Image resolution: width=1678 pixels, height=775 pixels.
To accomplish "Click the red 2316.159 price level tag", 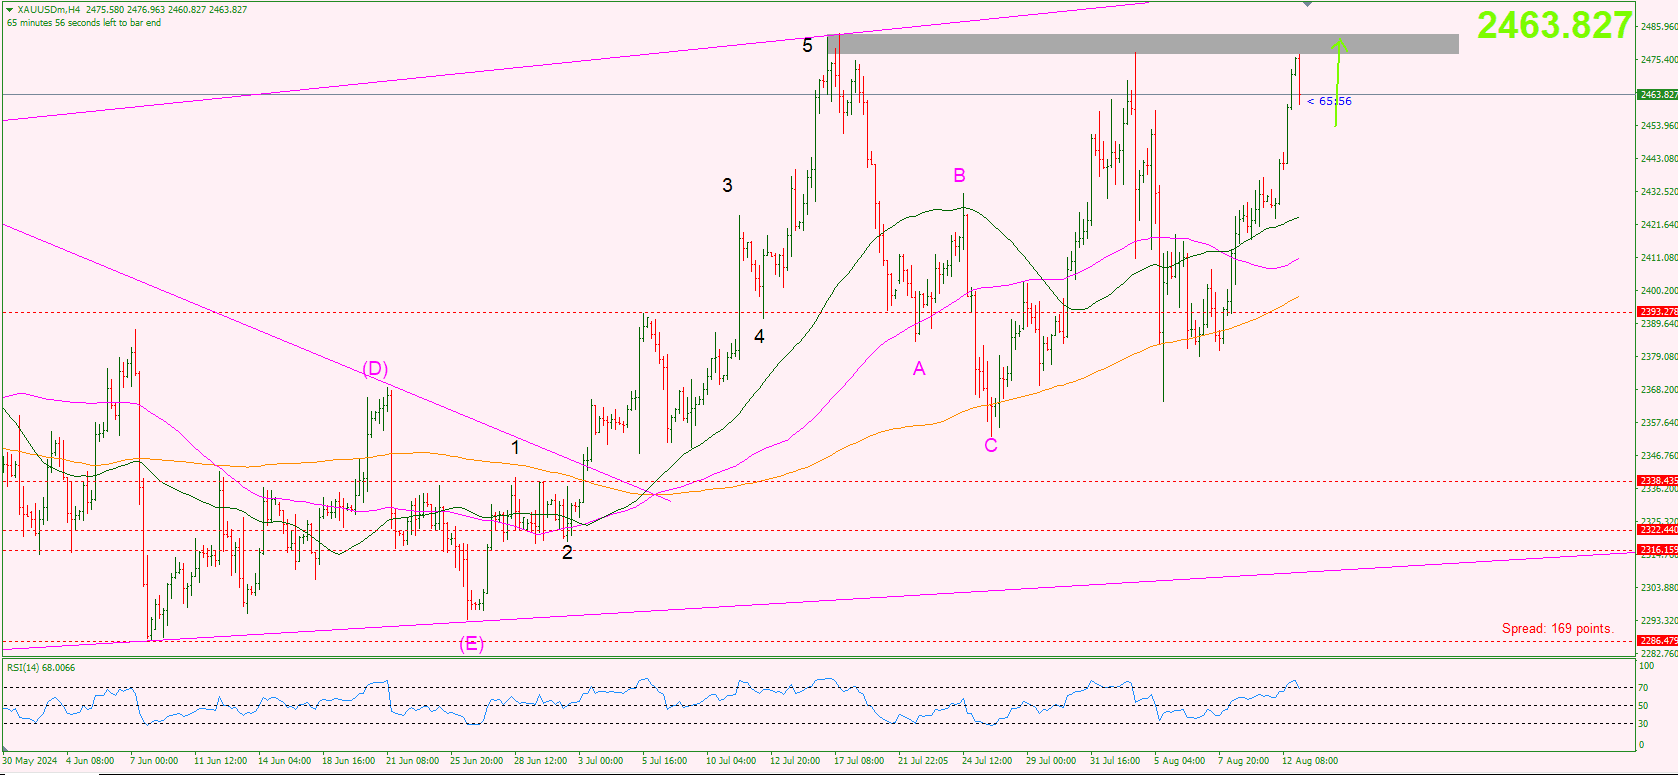I will pyautogui.click(x=1657, y=550).
